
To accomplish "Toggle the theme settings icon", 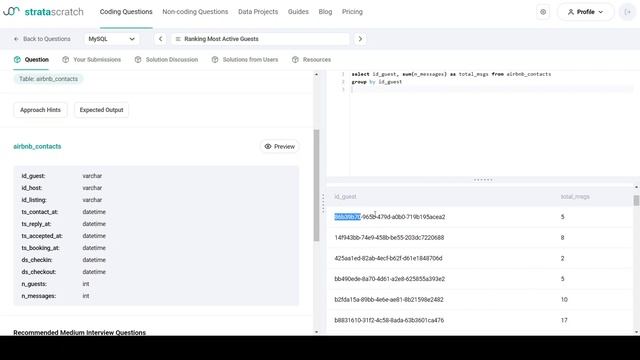I will pyautogui.click(x=543, y=12).
